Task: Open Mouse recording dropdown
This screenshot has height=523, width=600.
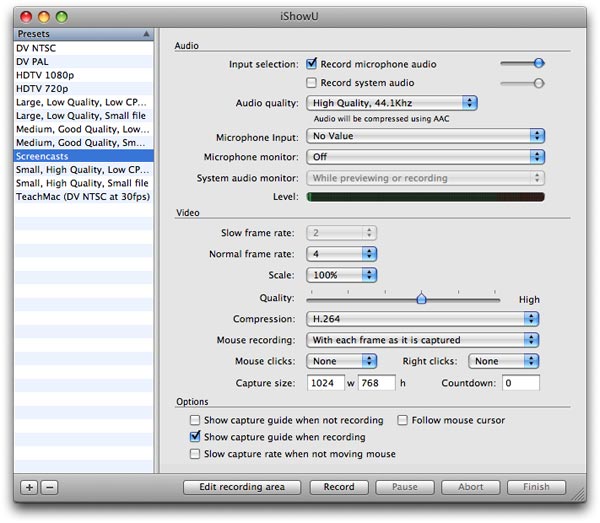Action: click(x=422, y=340)
